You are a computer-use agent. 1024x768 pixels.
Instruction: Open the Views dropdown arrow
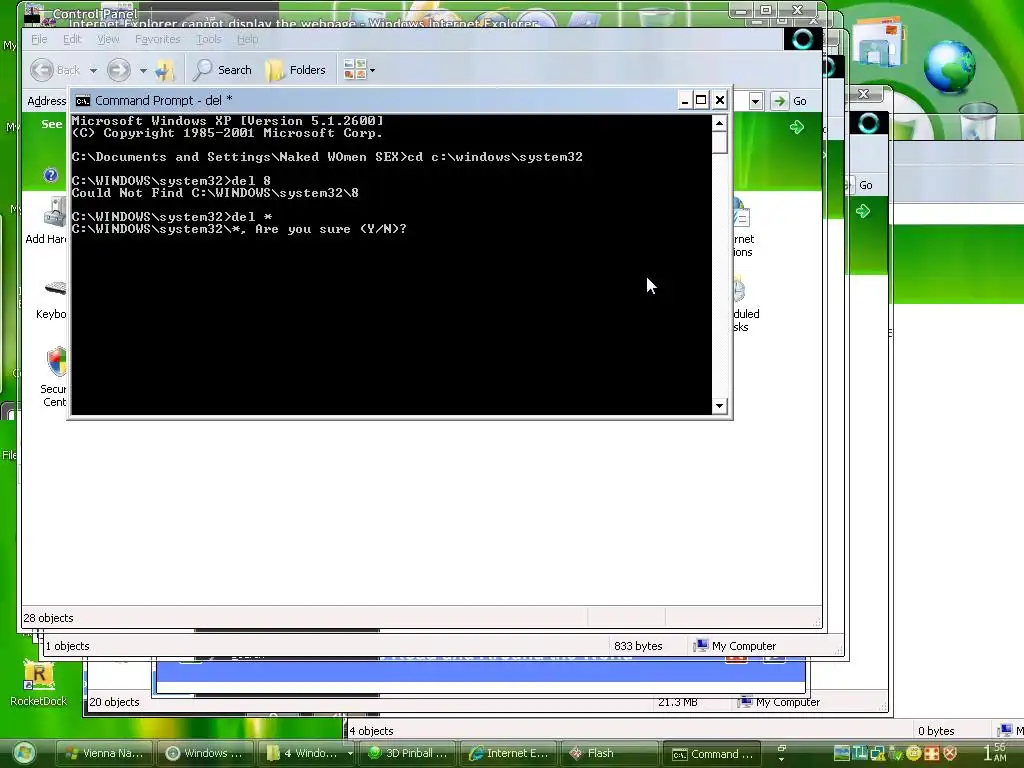tap(372, 71)
